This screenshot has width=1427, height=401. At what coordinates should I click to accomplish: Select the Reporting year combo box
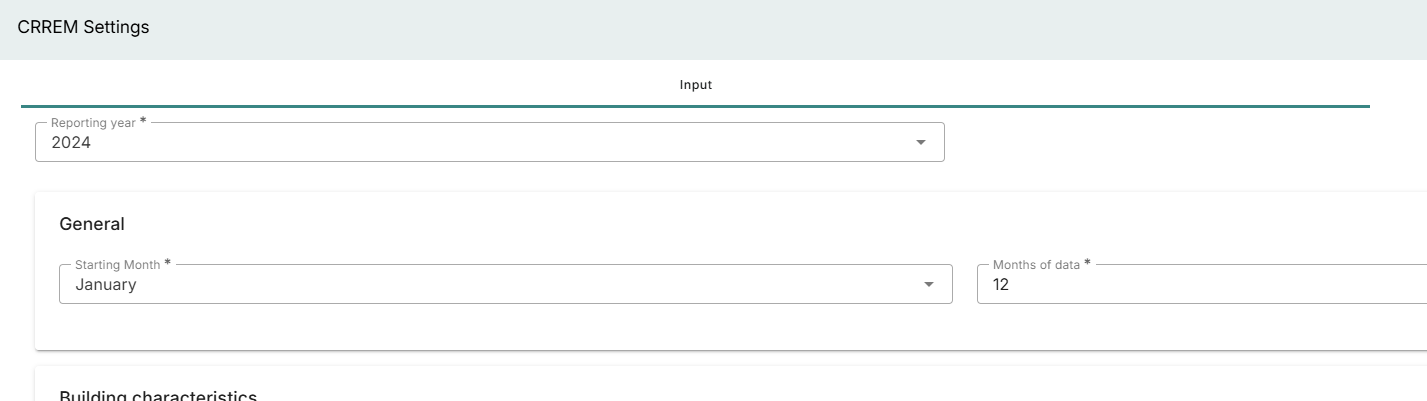click(x=490, y=142)
